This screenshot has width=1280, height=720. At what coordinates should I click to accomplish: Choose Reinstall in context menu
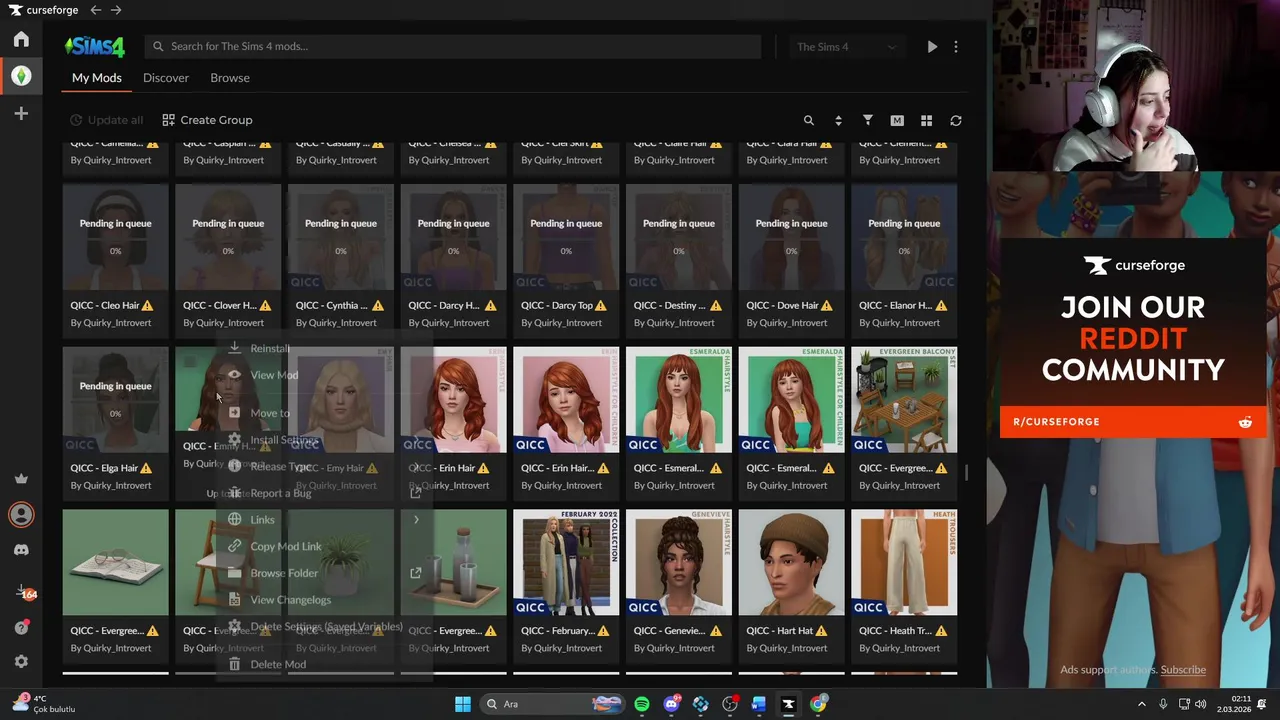click(x=270, y=348)
